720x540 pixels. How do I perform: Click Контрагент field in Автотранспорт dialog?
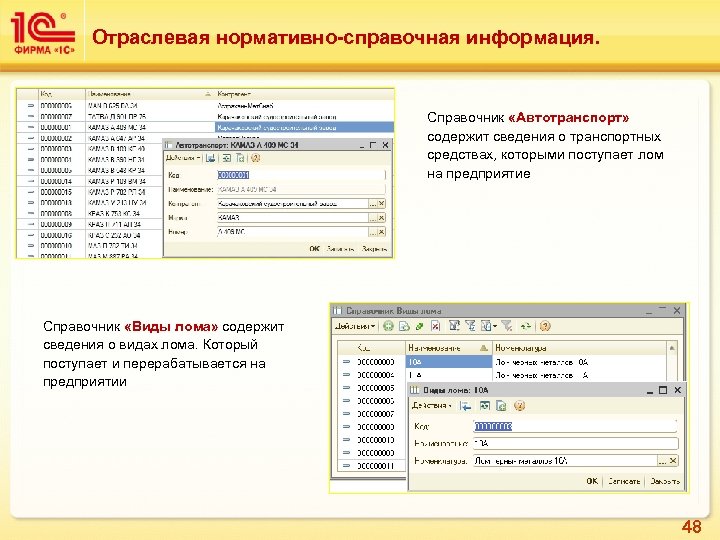click(x=292, y=203)
